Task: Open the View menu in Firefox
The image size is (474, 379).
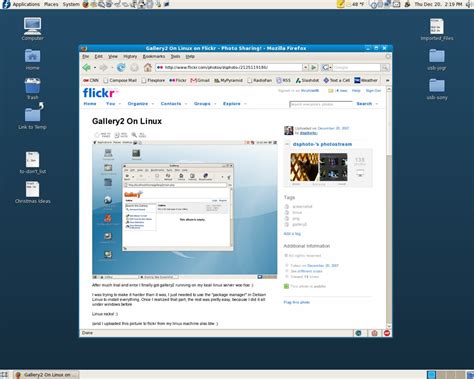Action: [113, 57]
